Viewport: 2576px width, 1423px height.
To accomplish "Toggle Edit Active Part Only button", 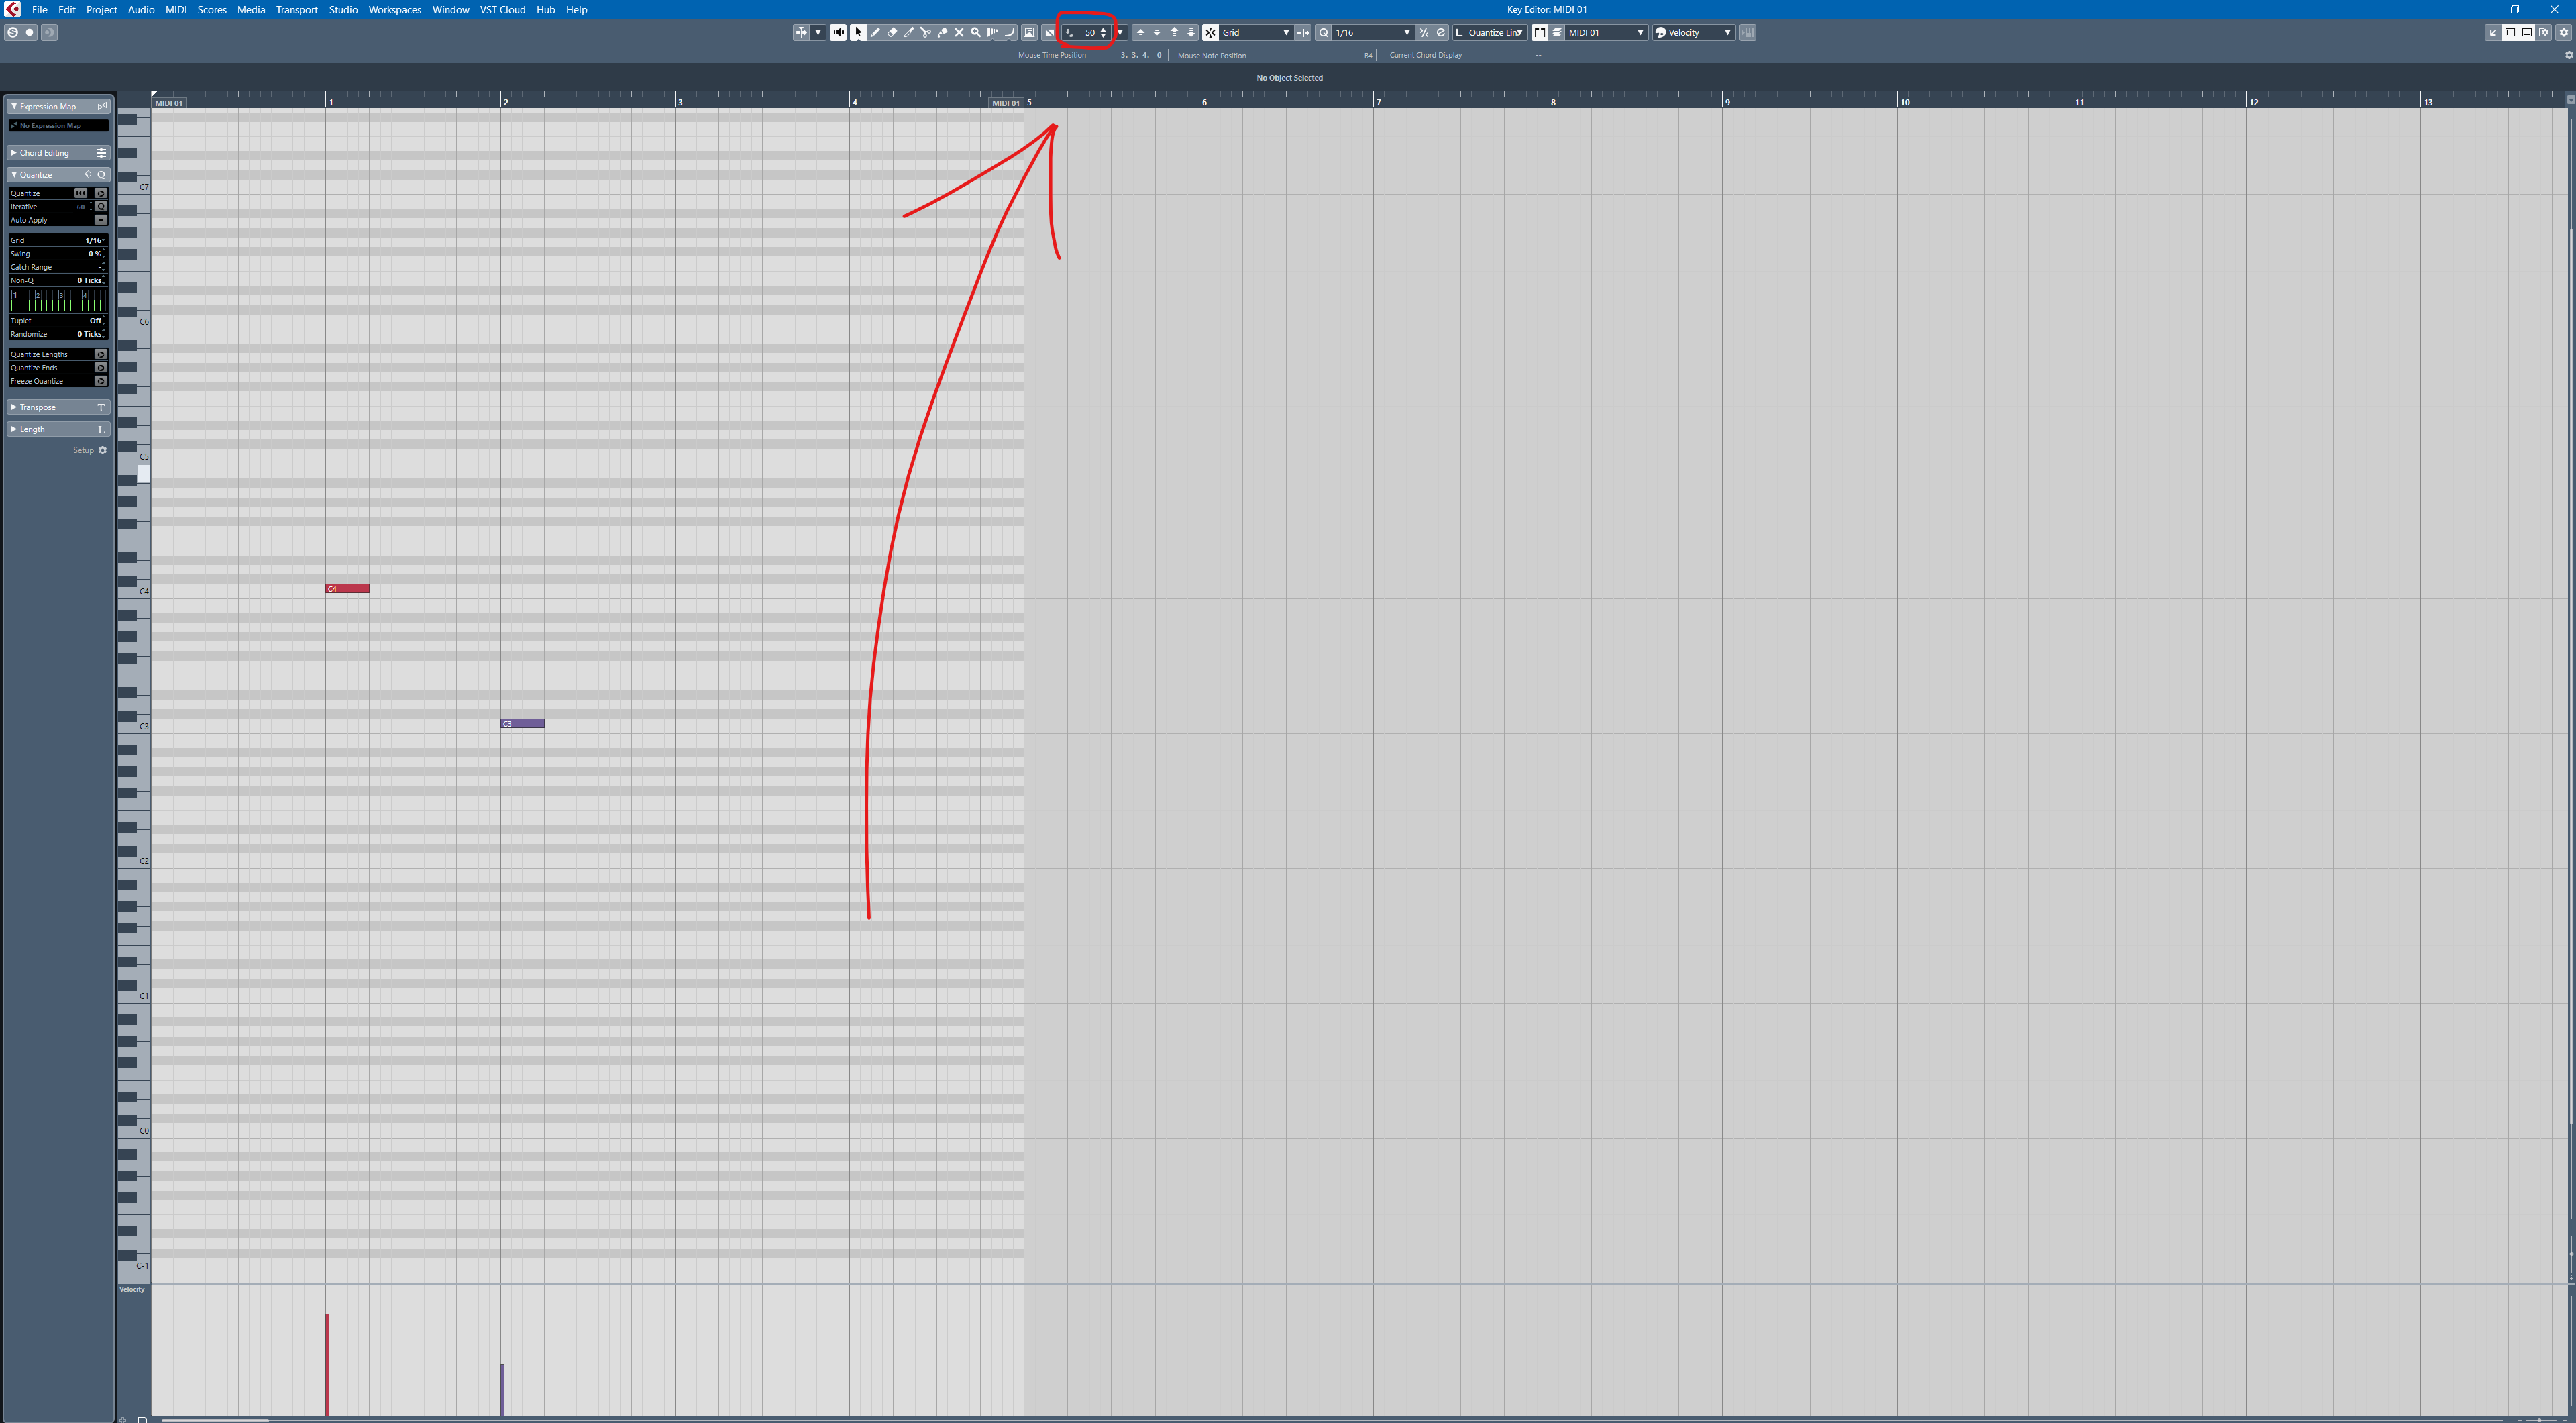I will coord(1557,32).
